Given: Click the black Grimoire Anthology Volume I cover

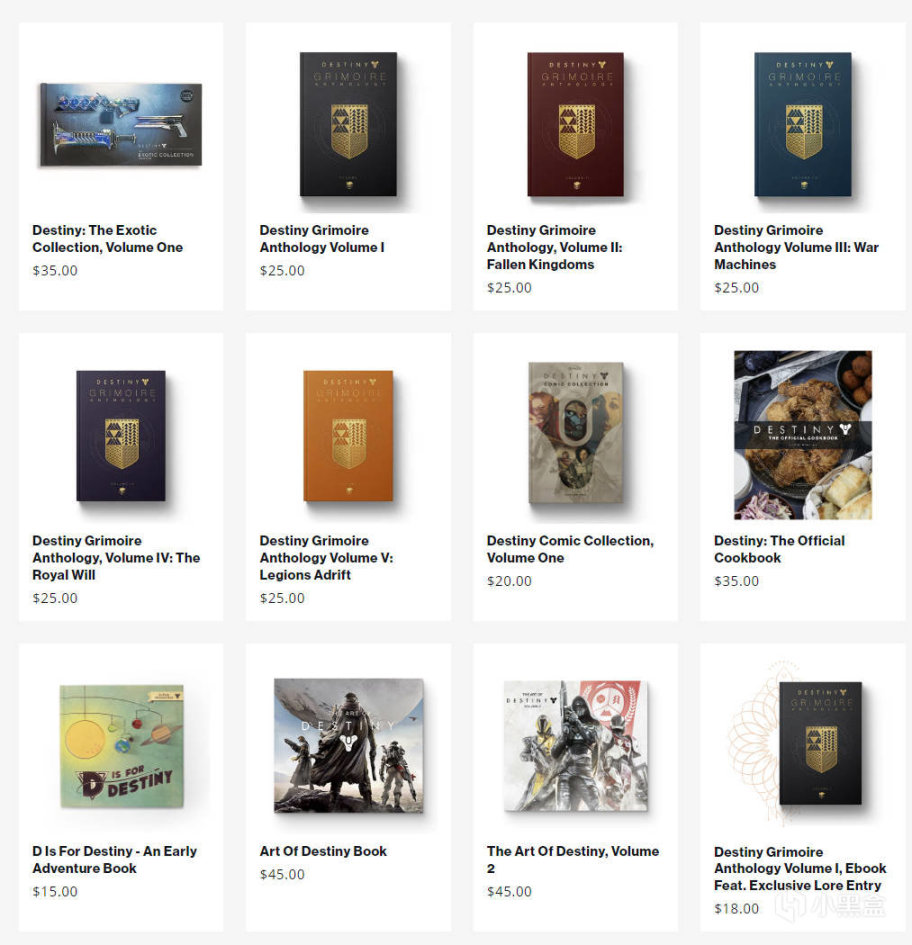Looking at the screenshot, I should [348, 124].
